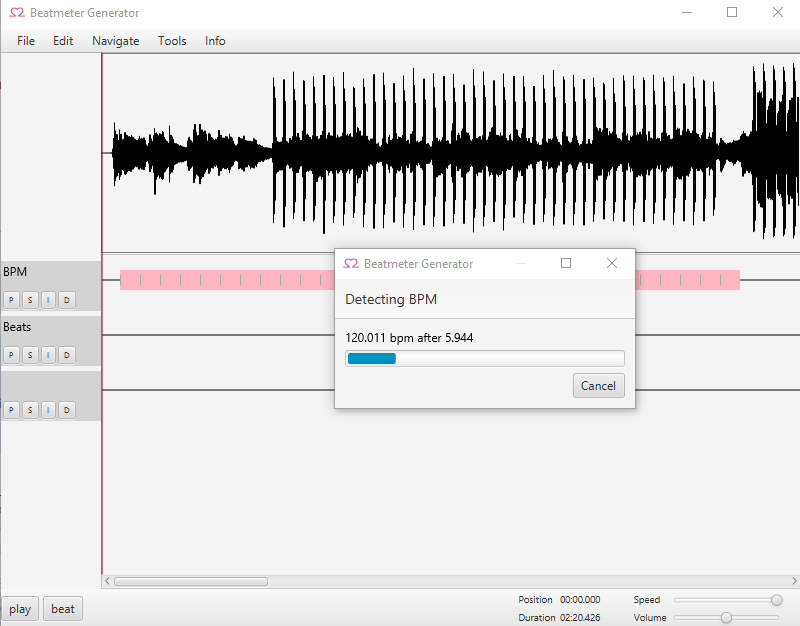Toggle the D button on the unnamed track
Image resolution: width=800 pixels, height=626 pixels.
(x=67, y=410)
